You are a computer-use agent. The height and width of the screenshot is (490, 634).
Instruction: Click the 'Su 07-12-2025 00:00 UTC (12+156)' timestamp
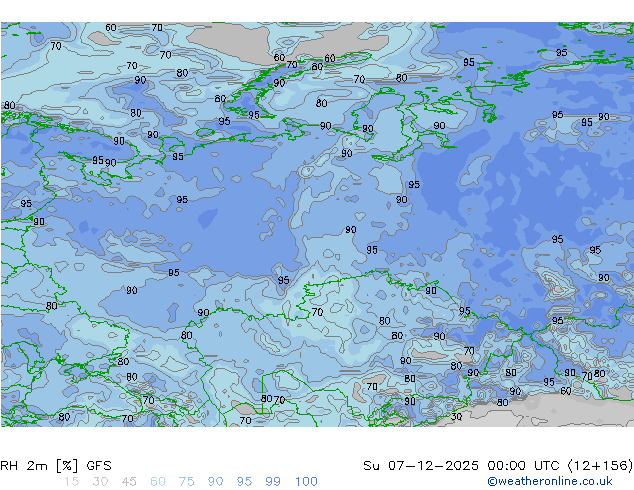[x=498, y=466]
